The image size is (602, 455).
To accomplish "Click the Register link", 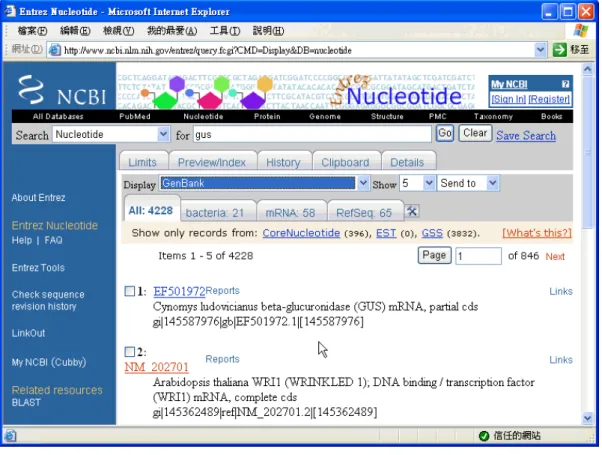I will [549, 99].
